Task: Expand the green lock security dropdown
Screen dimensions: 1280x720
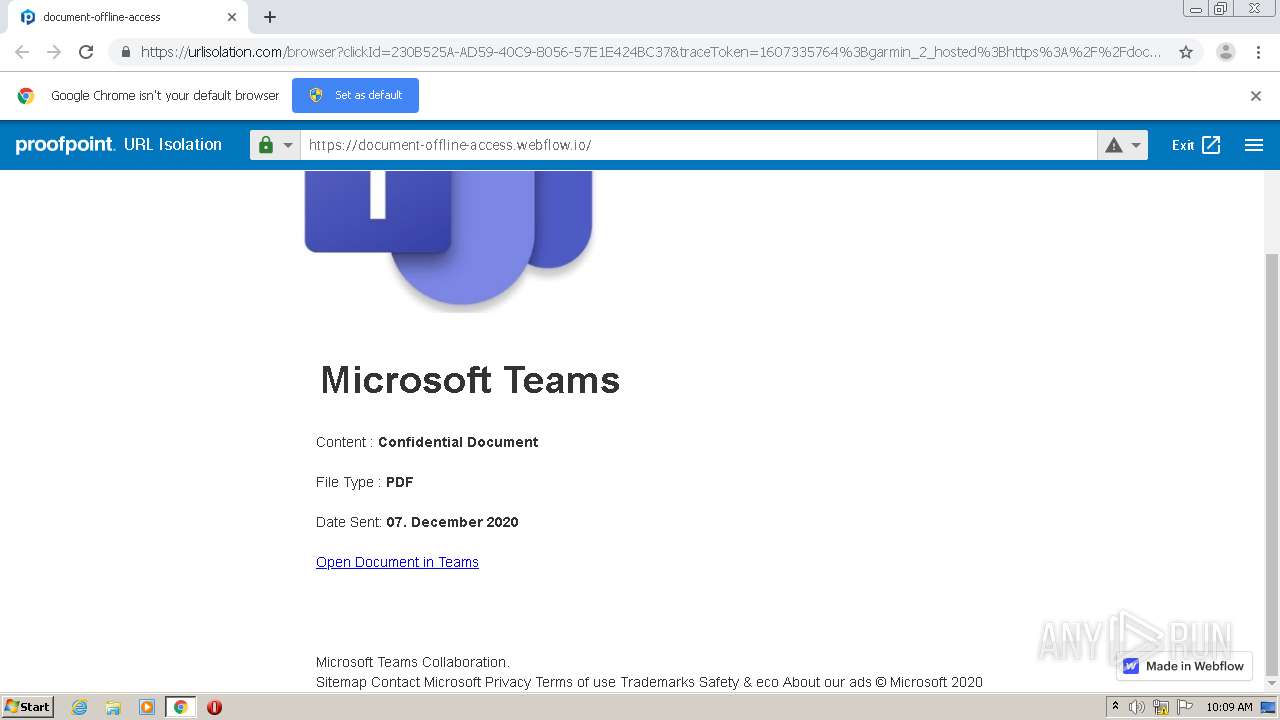Action: (x=275, y=145)
